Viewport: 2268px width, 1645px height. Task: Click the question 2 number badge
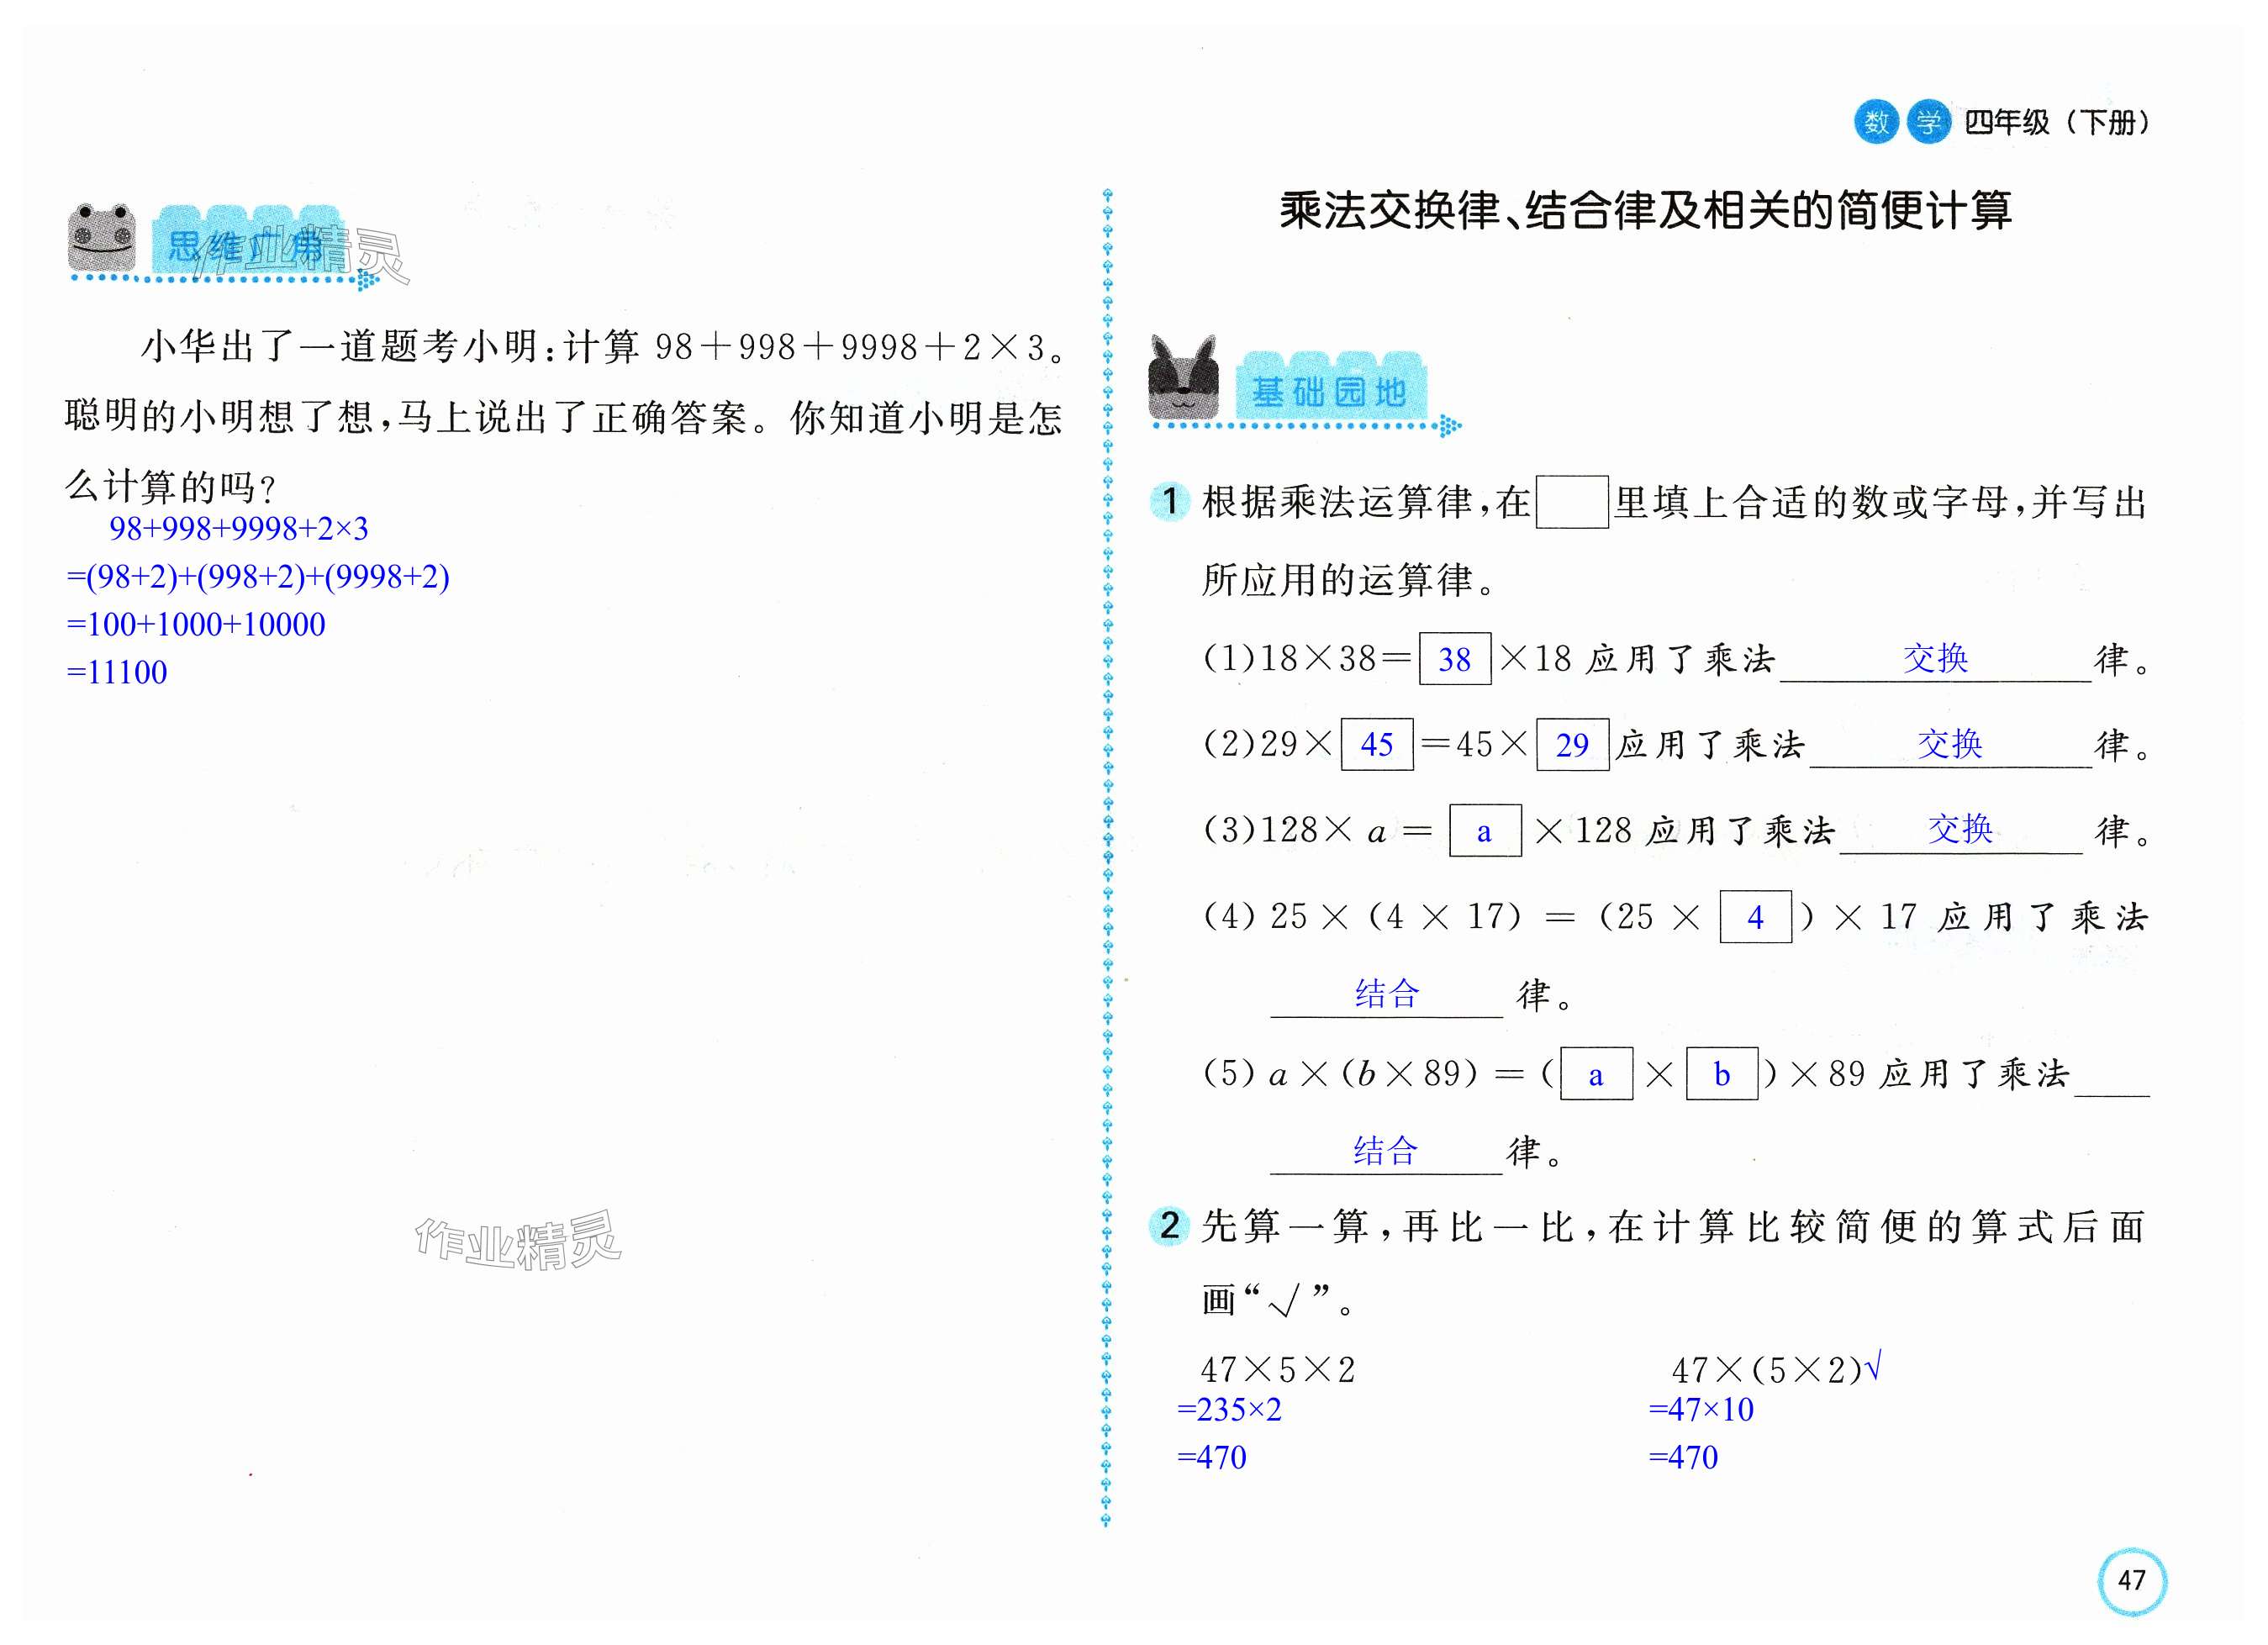(x=1169, y=1225)
